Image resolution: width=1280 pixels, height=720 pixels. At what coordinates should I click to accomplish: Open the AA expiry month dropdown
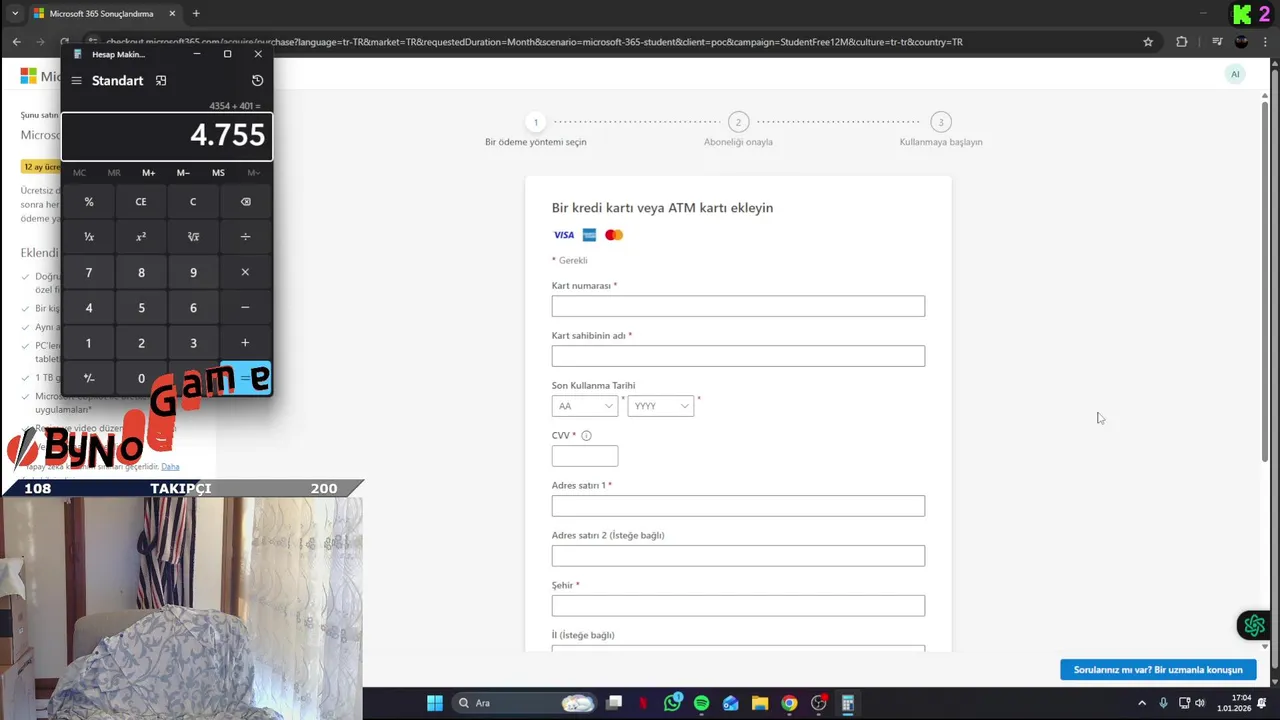[x=585, y=406]
